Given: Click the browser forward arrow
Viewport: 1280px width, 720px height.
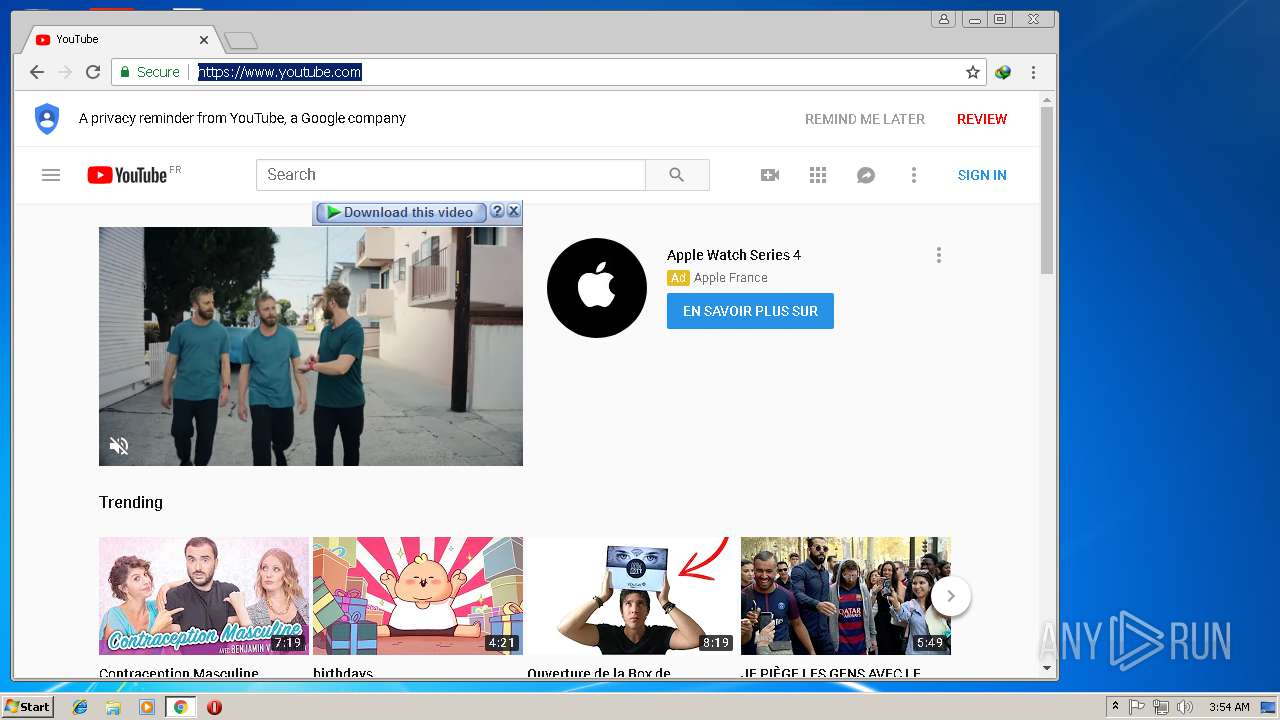Looking at the screenshot, I should pyautogui.click(x=65, y=72).
